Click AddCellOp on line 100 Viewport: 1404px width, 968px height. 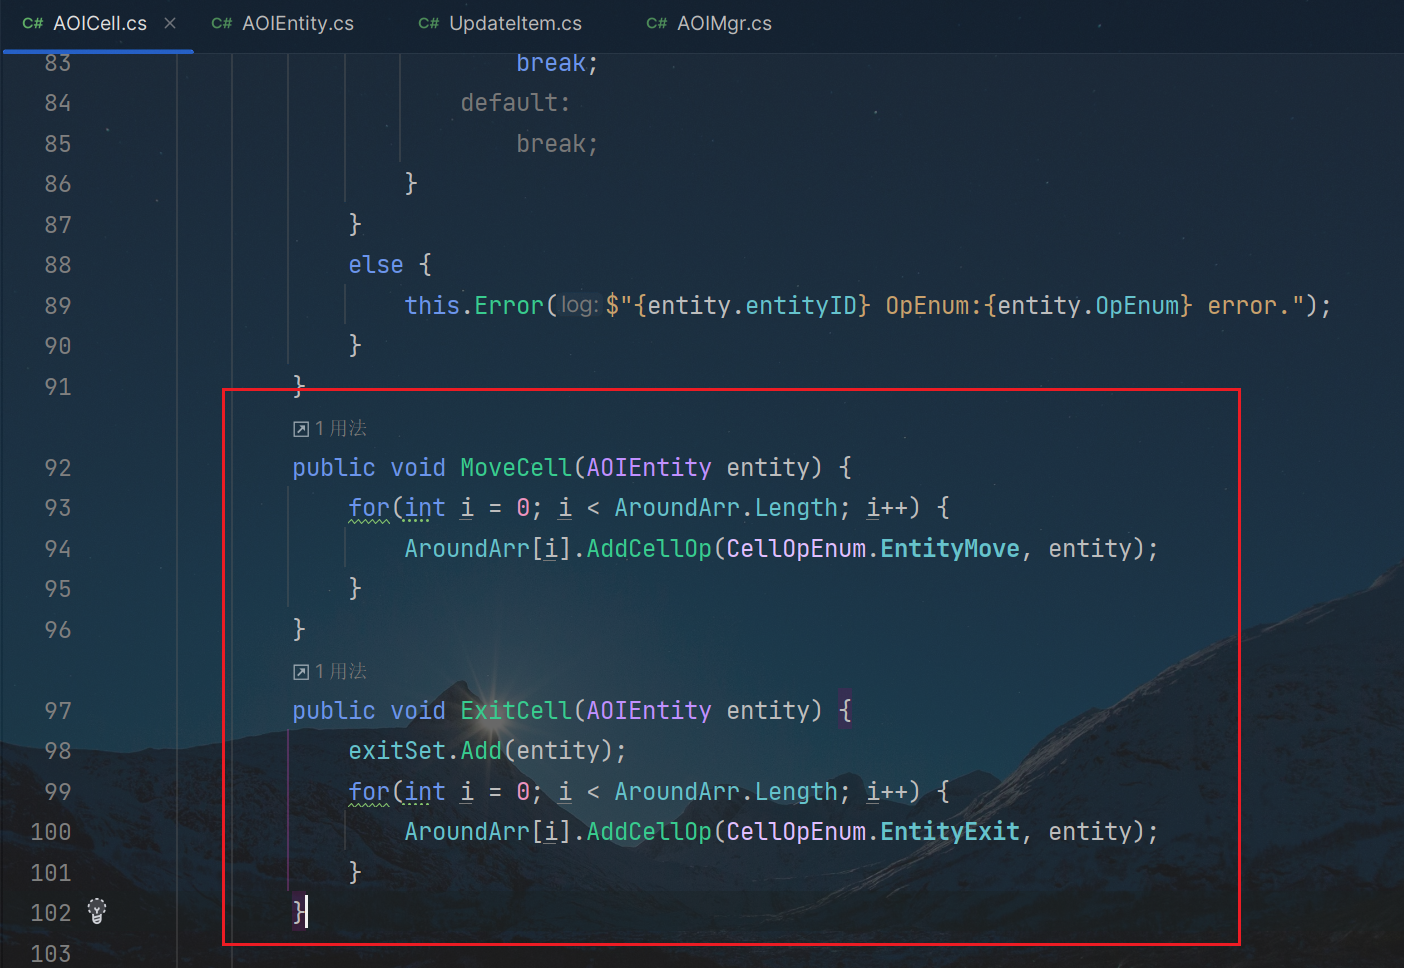(649, 831)
